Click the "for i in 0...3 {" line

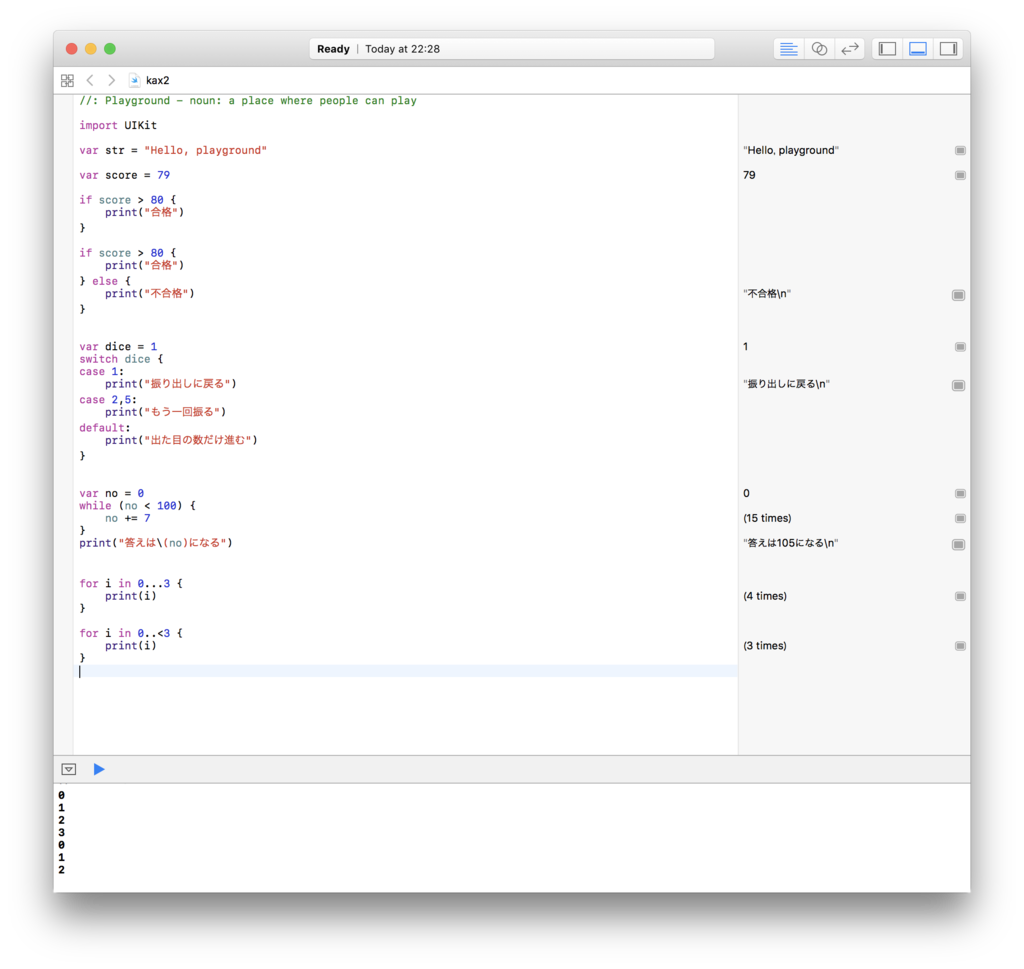coord(131,583)
